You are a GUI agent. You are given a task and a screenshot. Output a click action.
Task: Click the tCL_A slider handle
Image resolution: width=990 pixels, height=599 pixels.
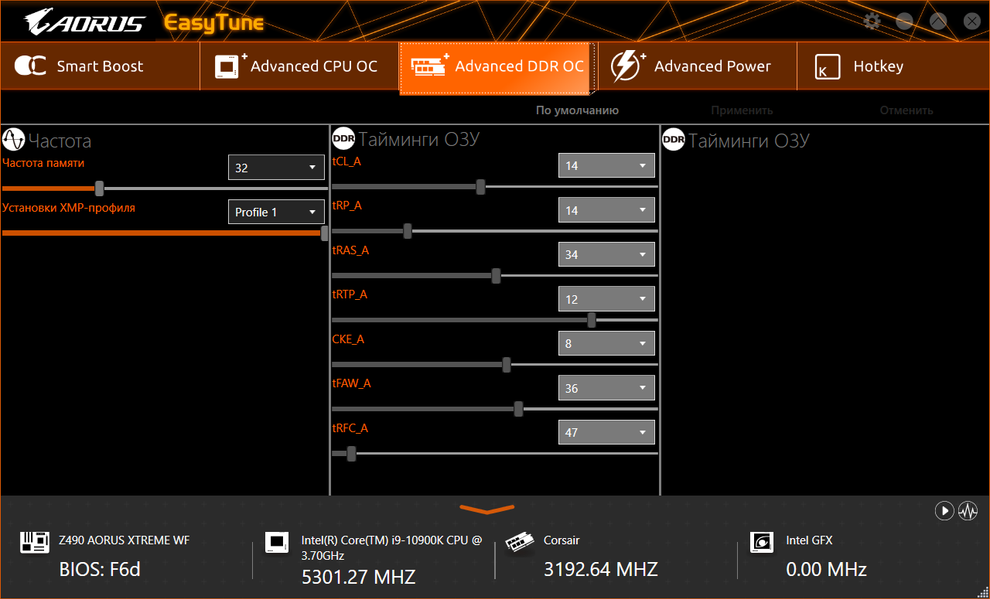[480, 187]
